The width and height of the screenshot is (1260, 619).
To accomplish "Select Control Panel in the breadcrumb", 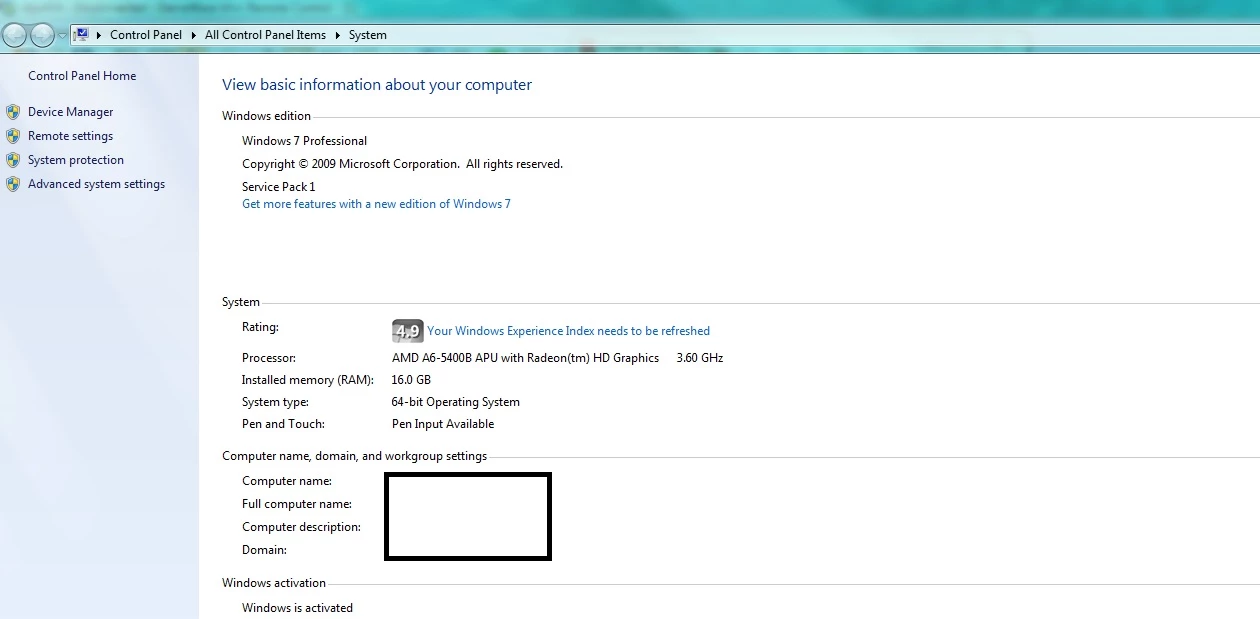I will pyautogui.click(x=146, y=35).
